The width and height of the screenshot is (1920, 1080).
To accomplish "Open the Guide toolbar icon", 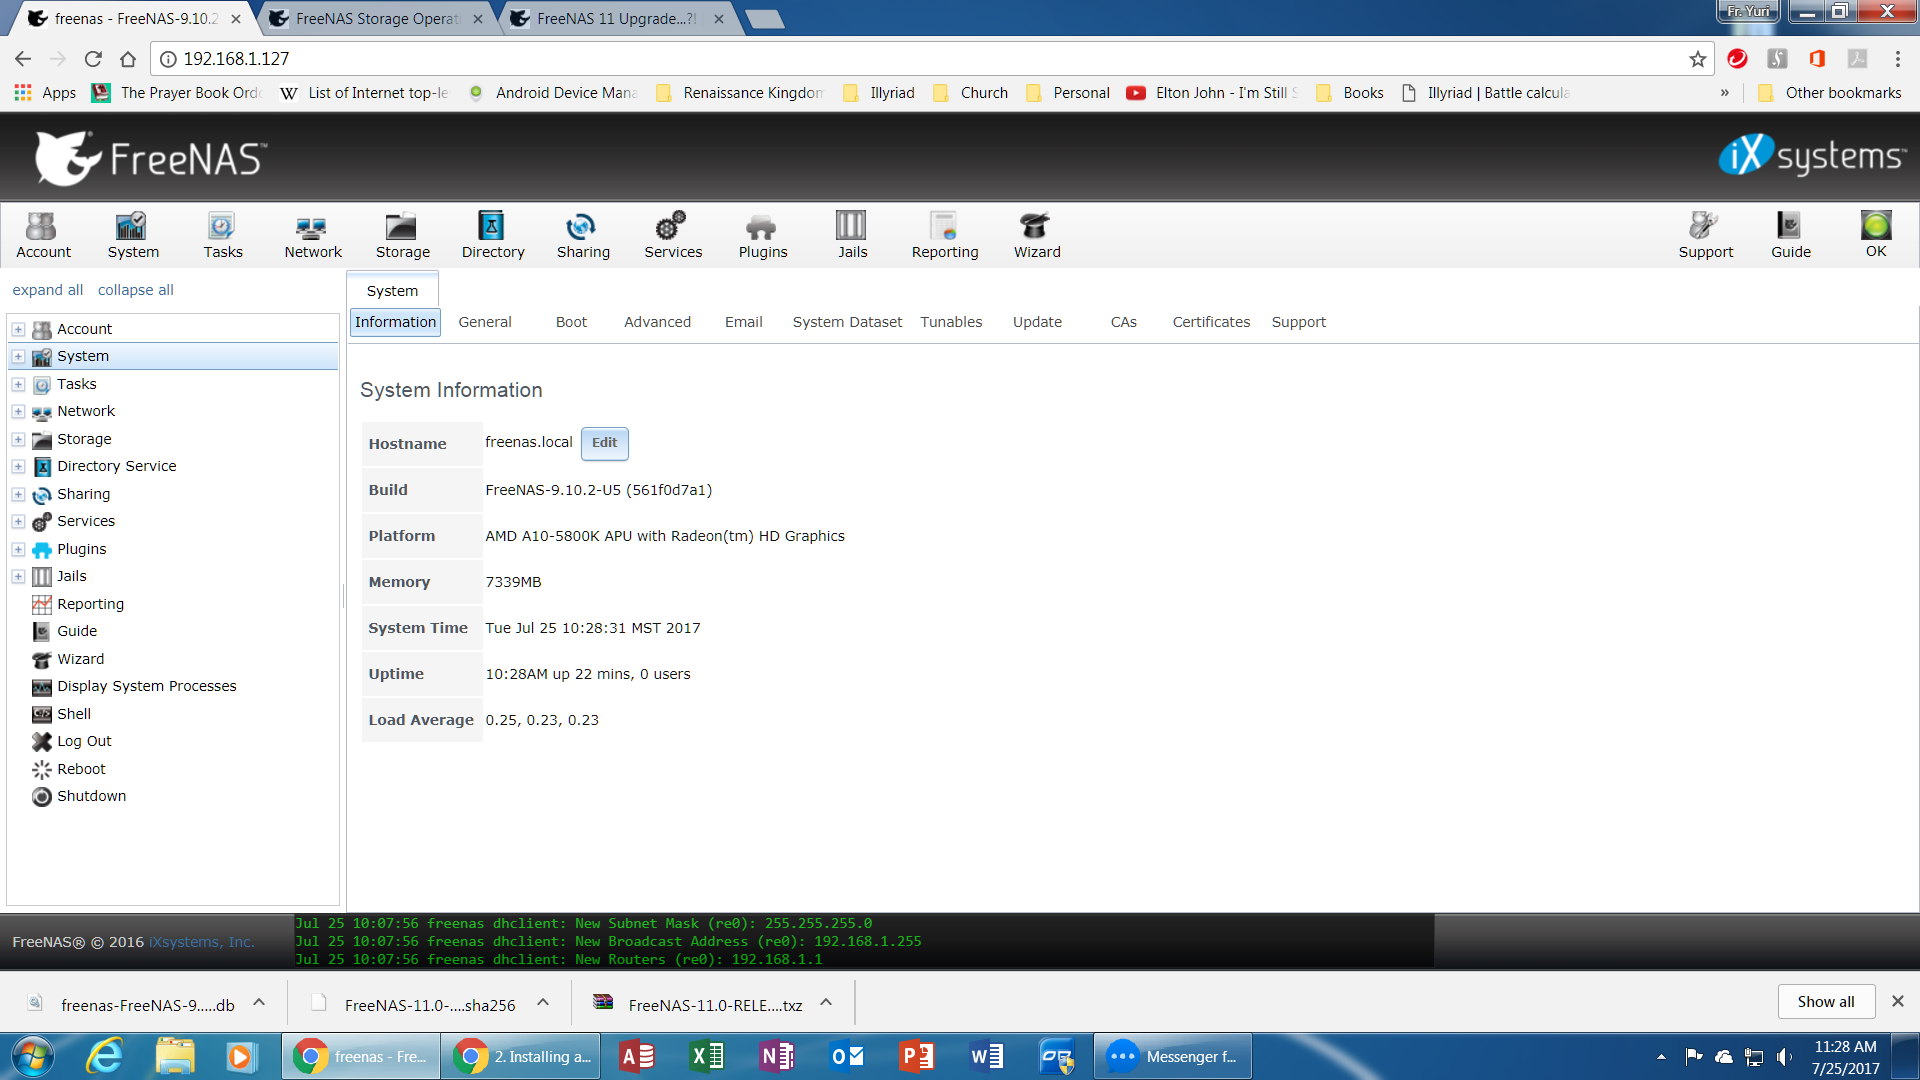I will click(1790, 236).
